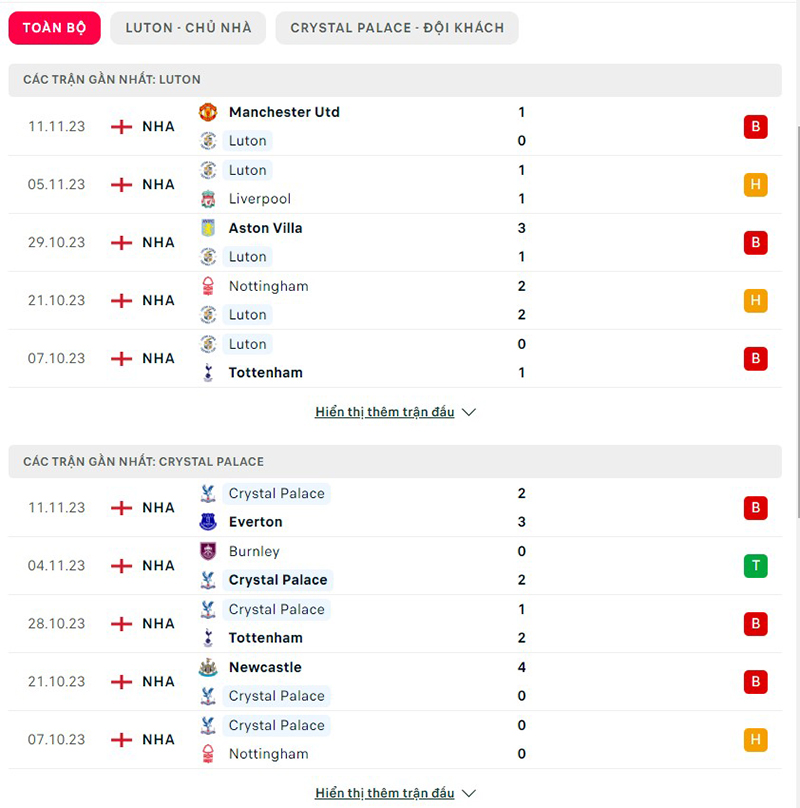Click the Tottenham club logo
This screenshot has width=800, height=808.
(208, 372)
